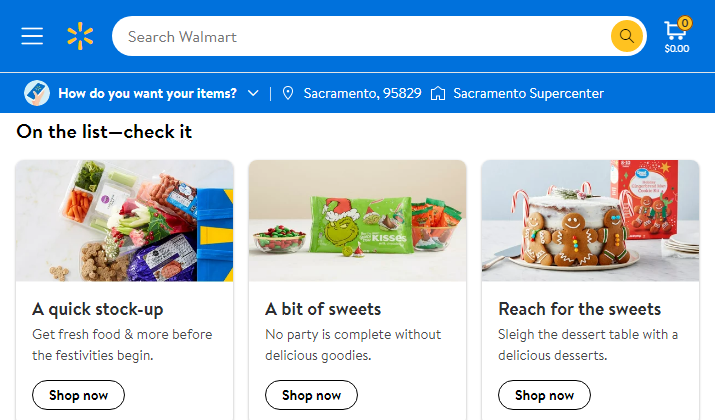715x420 pixels.
Task: Click the 'A bit of sweets' heading
Action: pos(323,309)
